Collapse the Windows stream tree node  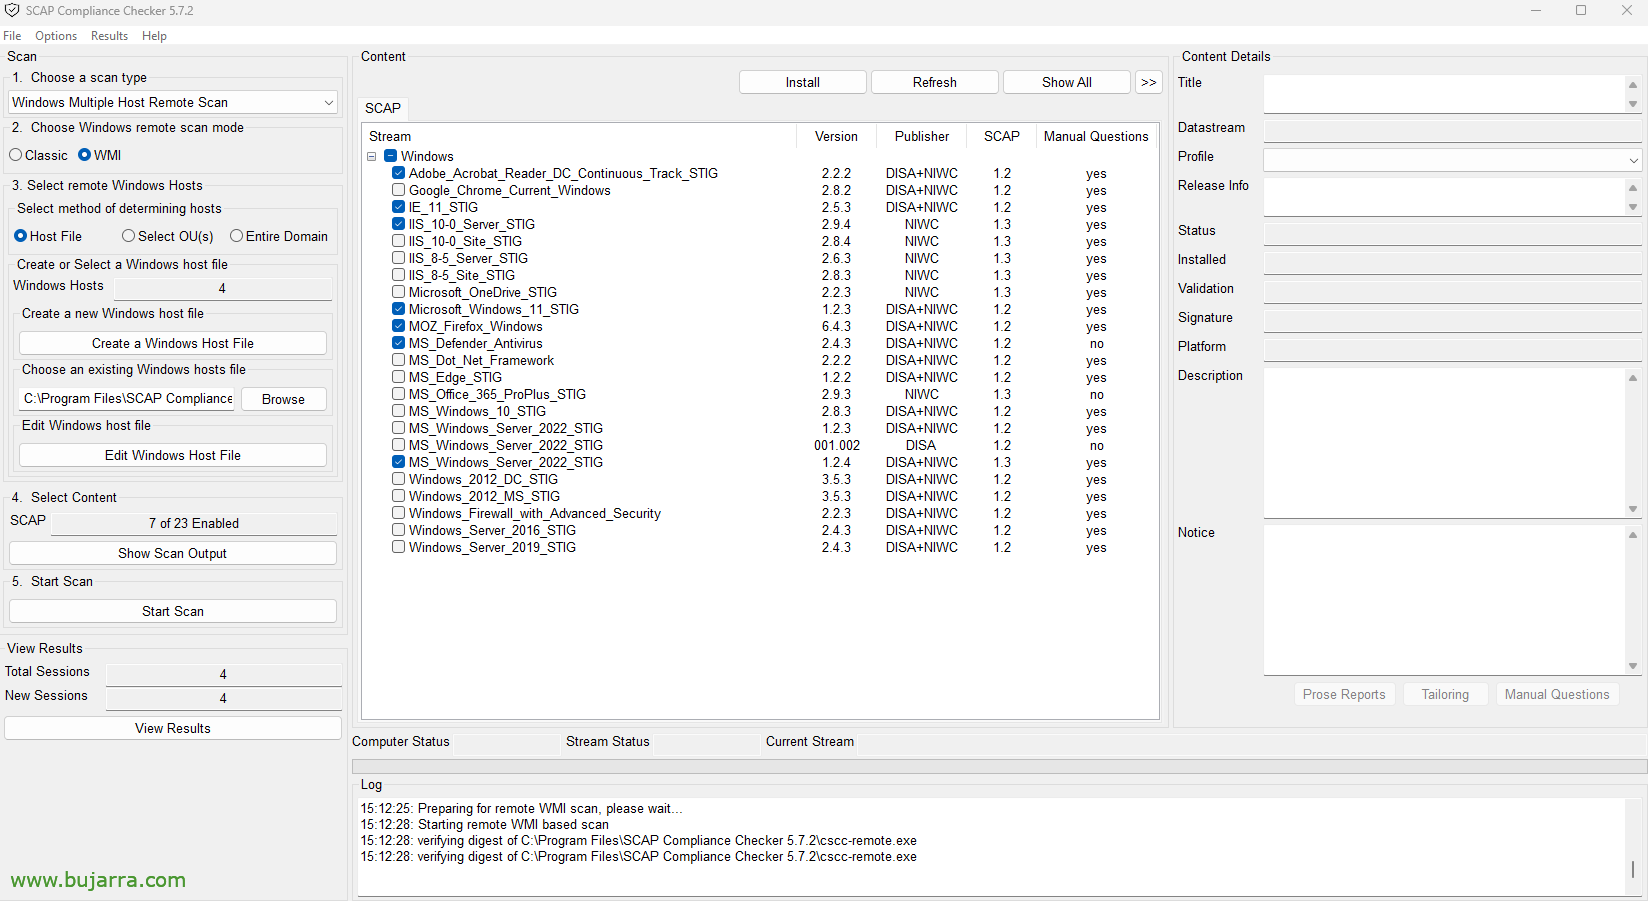pyautogui.click(x=372, y=157)
